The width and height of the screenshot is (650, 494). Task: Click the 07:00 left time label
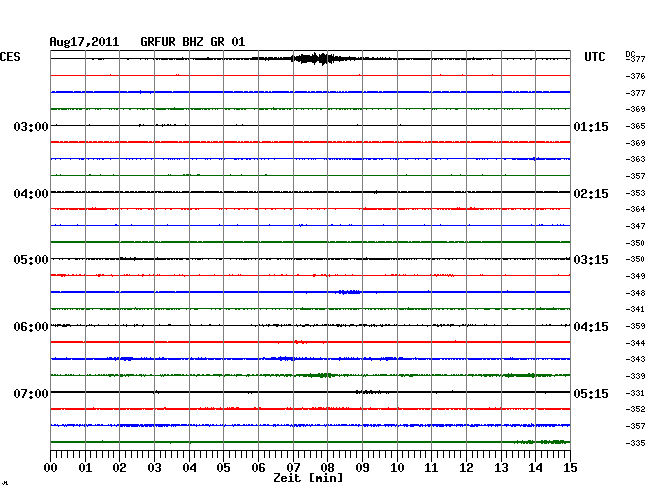pos(31,393)
